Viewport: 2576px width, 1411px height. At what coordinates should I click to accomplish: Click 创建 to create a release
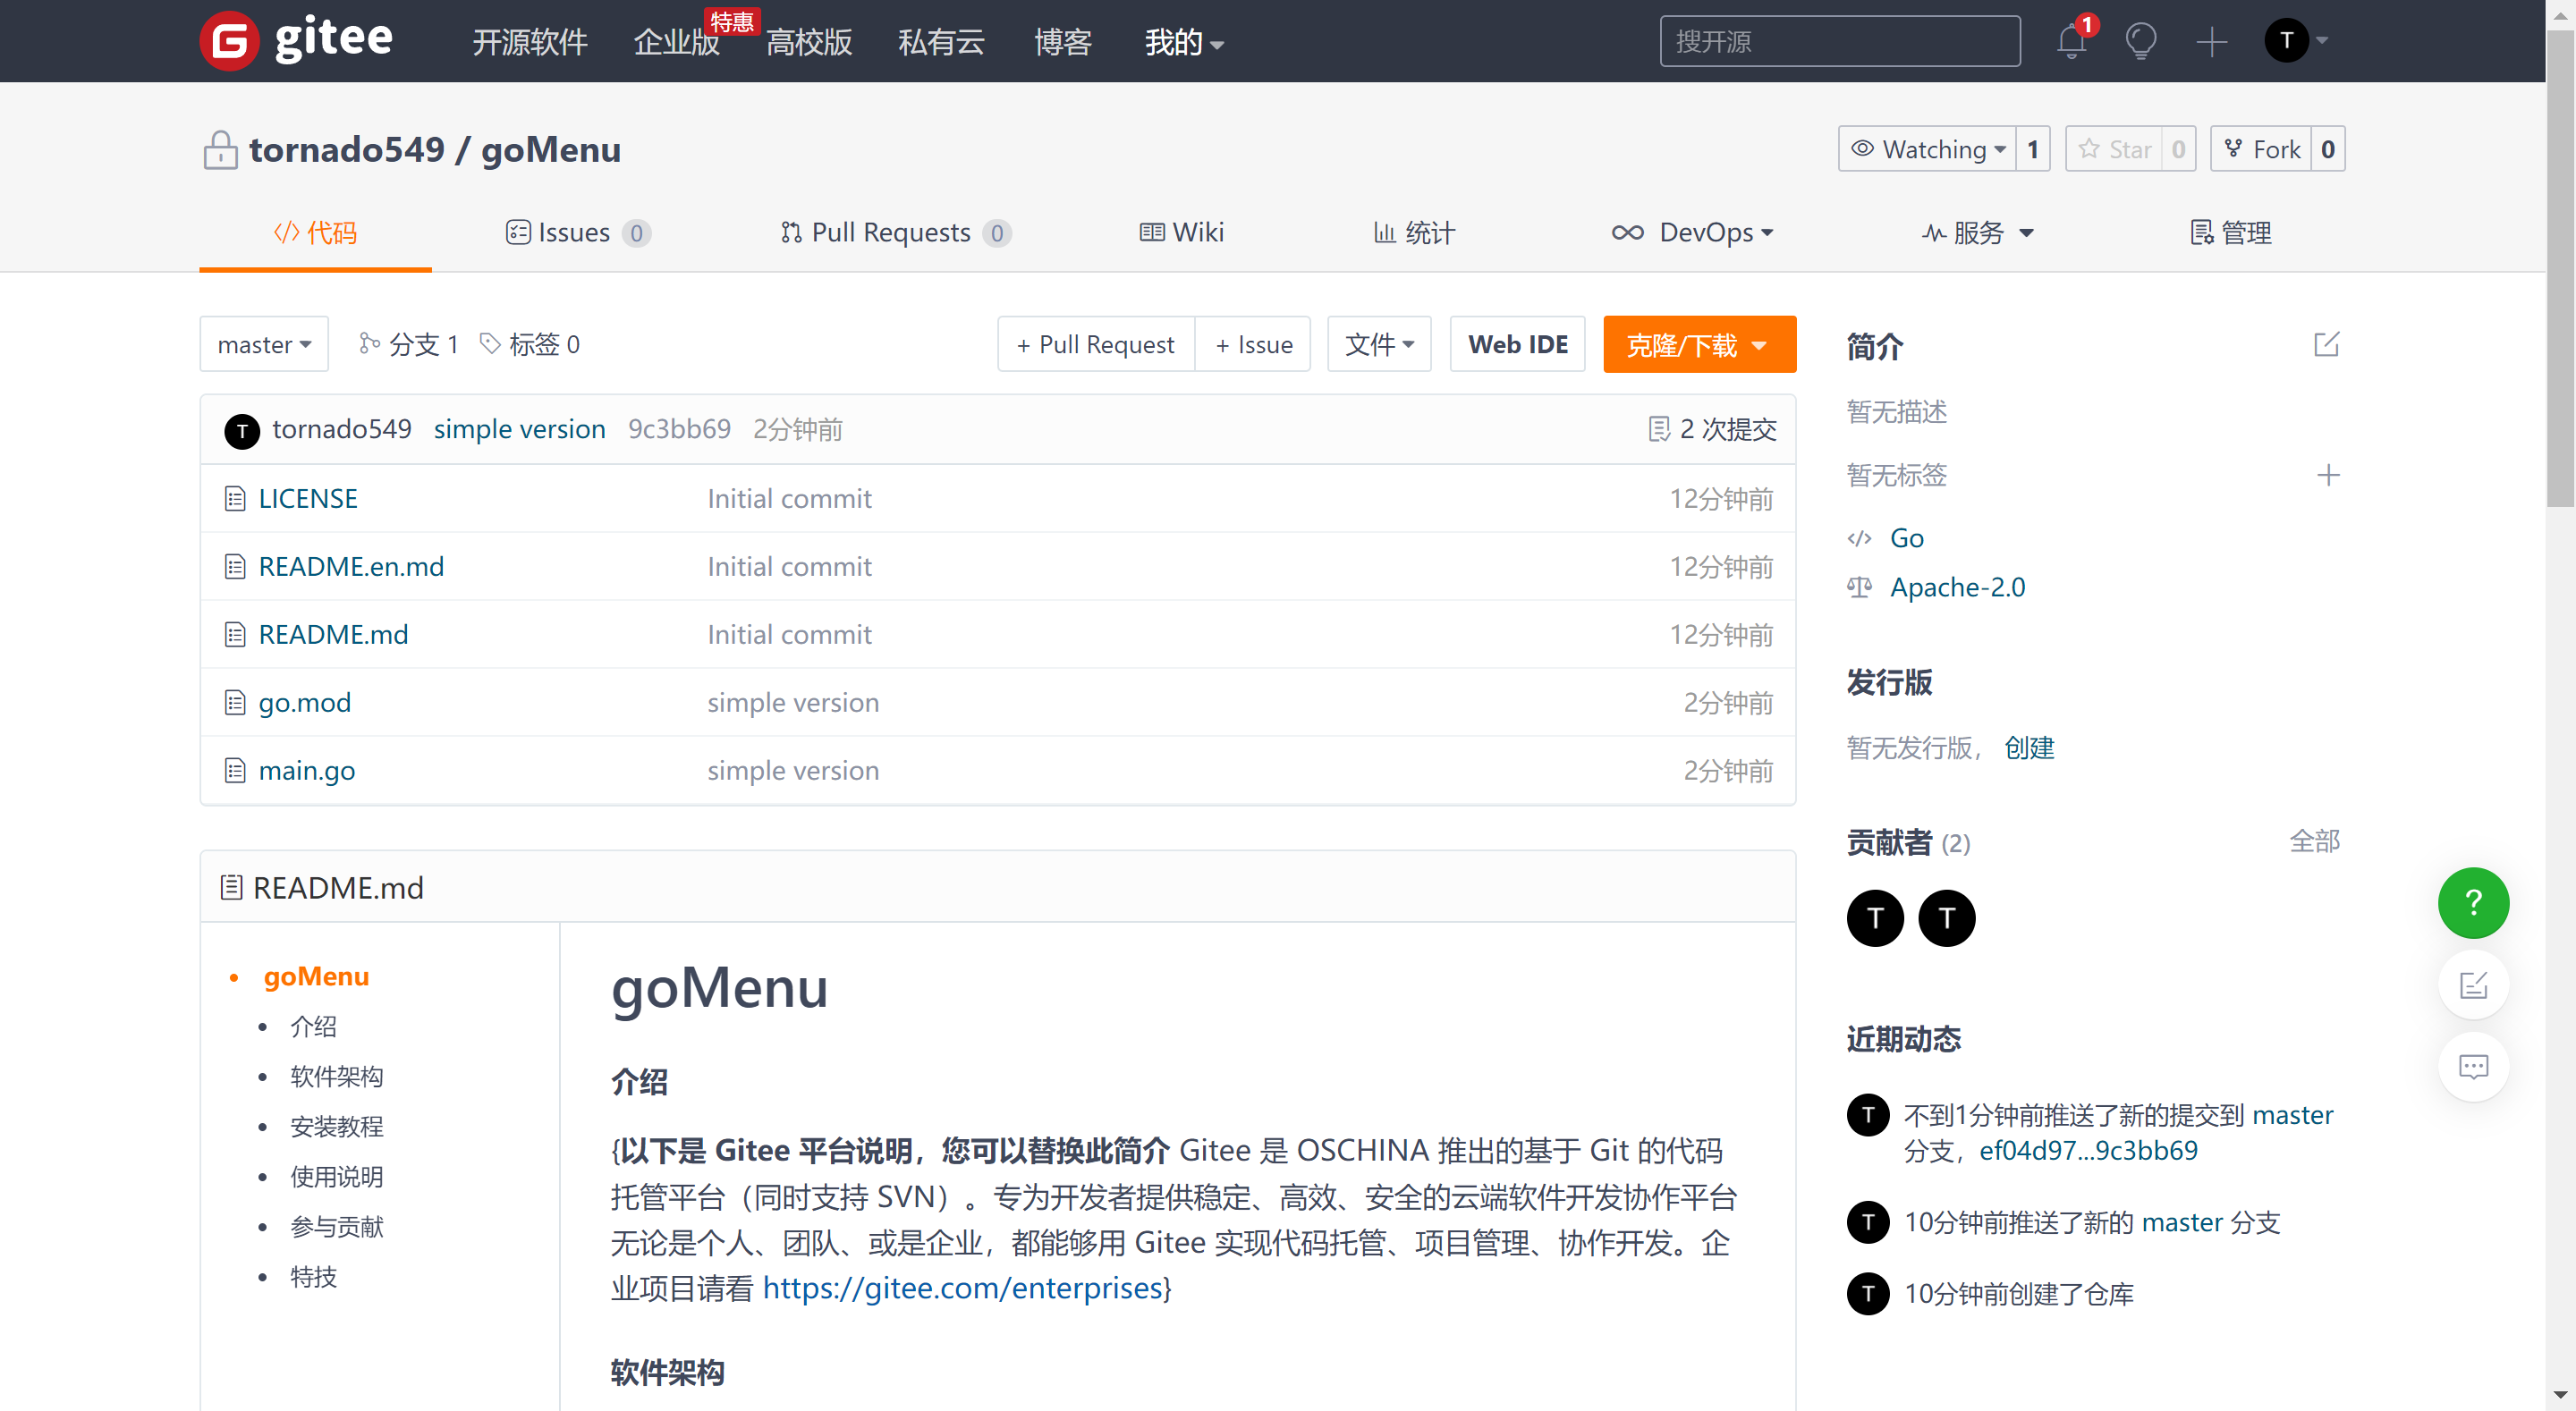point(2029,747)
